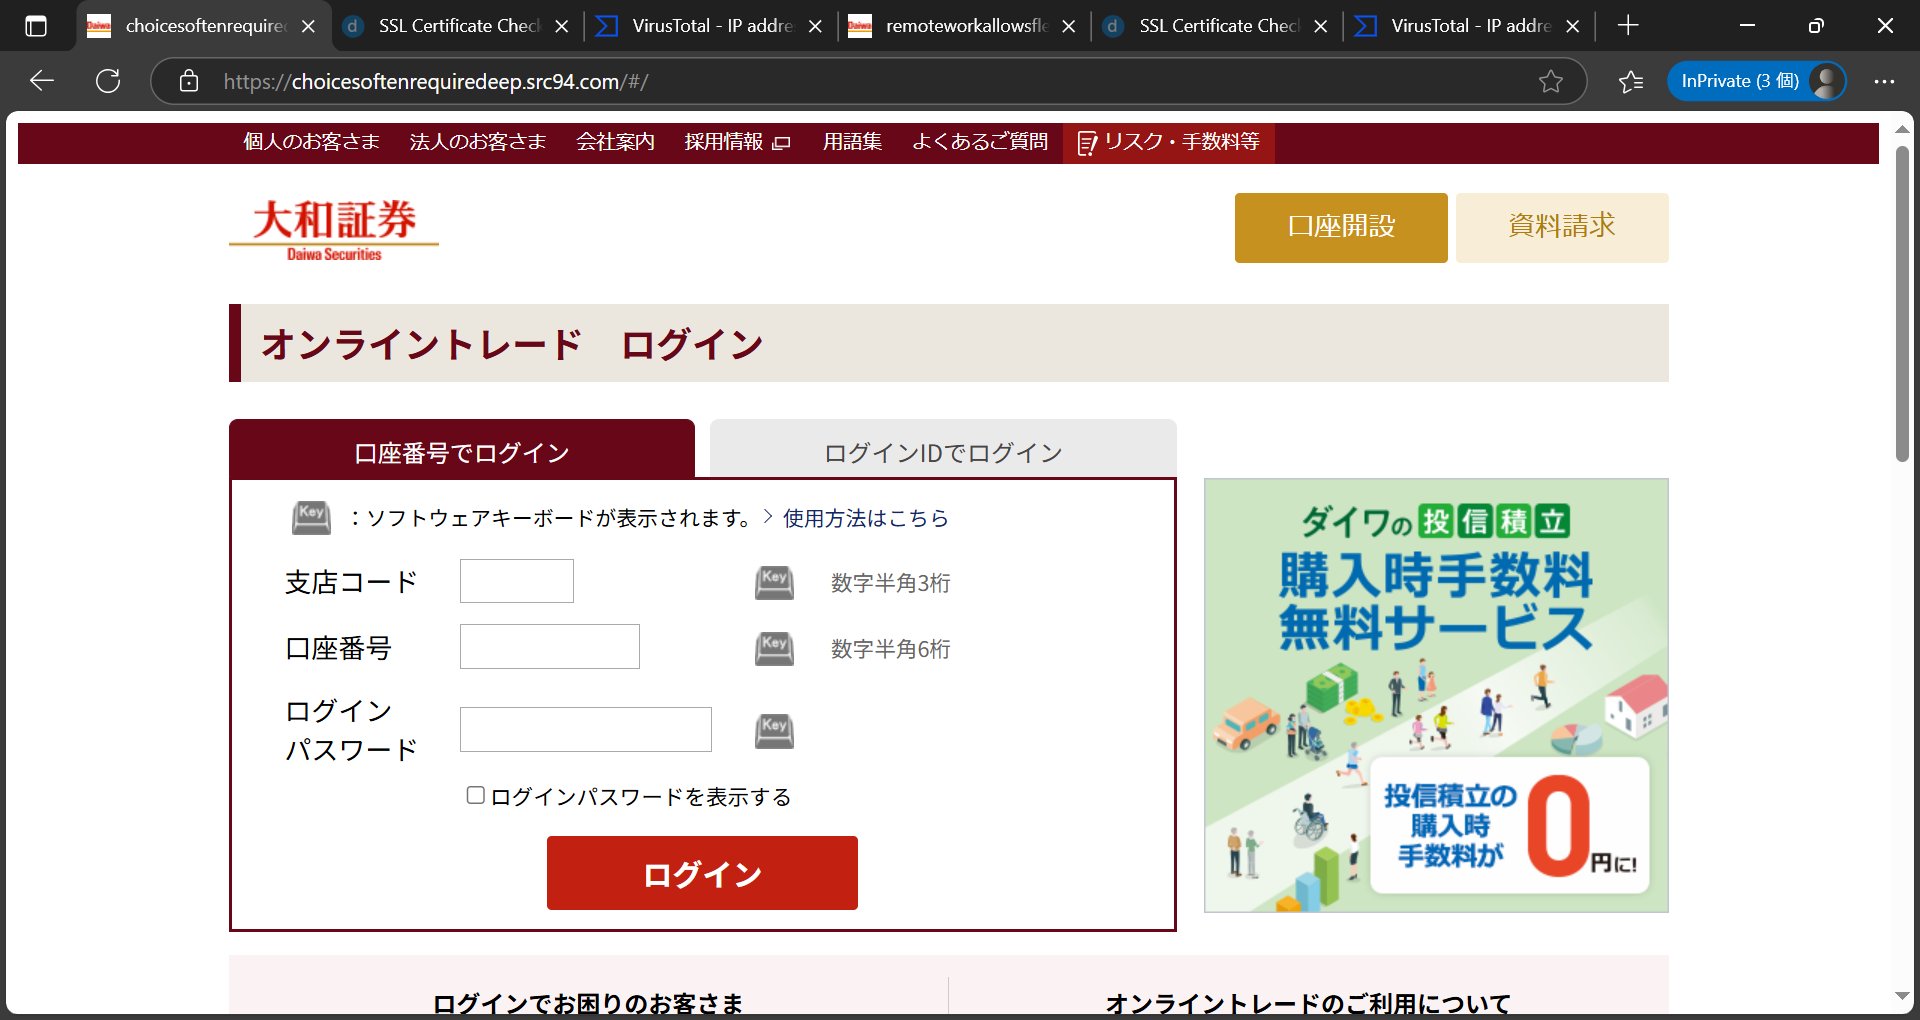Click the red ログイン button
This screenshot has height=1020, width=1920.
702,873
